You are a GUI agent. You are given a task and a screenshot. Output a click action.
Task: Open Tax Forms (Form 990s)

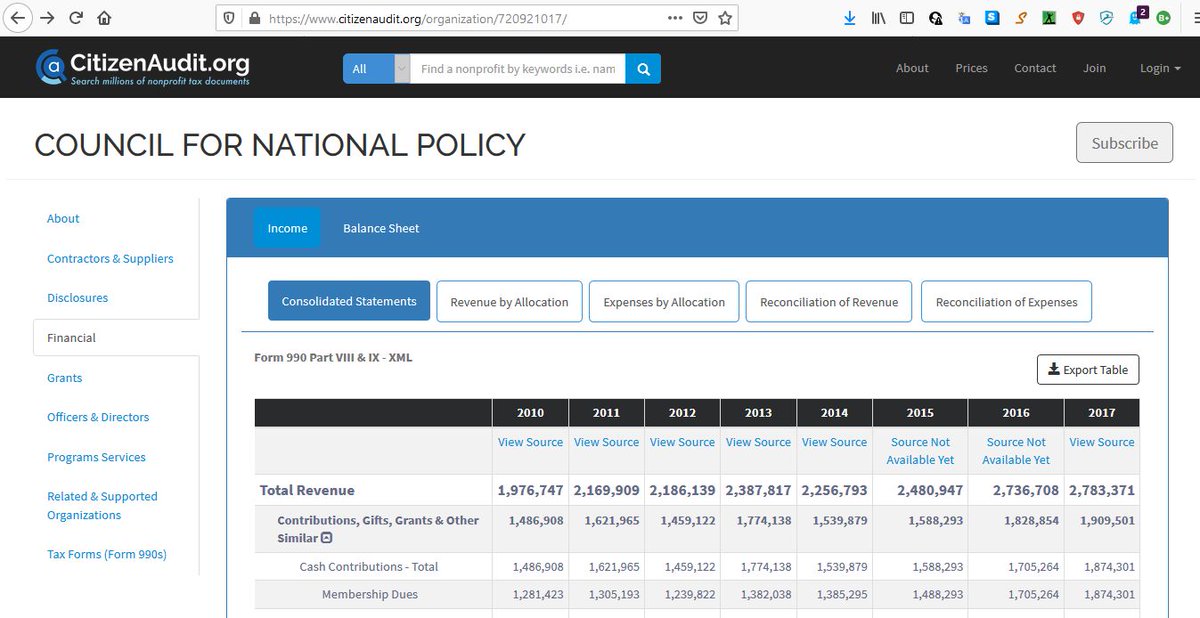click(x=106, y=554)
